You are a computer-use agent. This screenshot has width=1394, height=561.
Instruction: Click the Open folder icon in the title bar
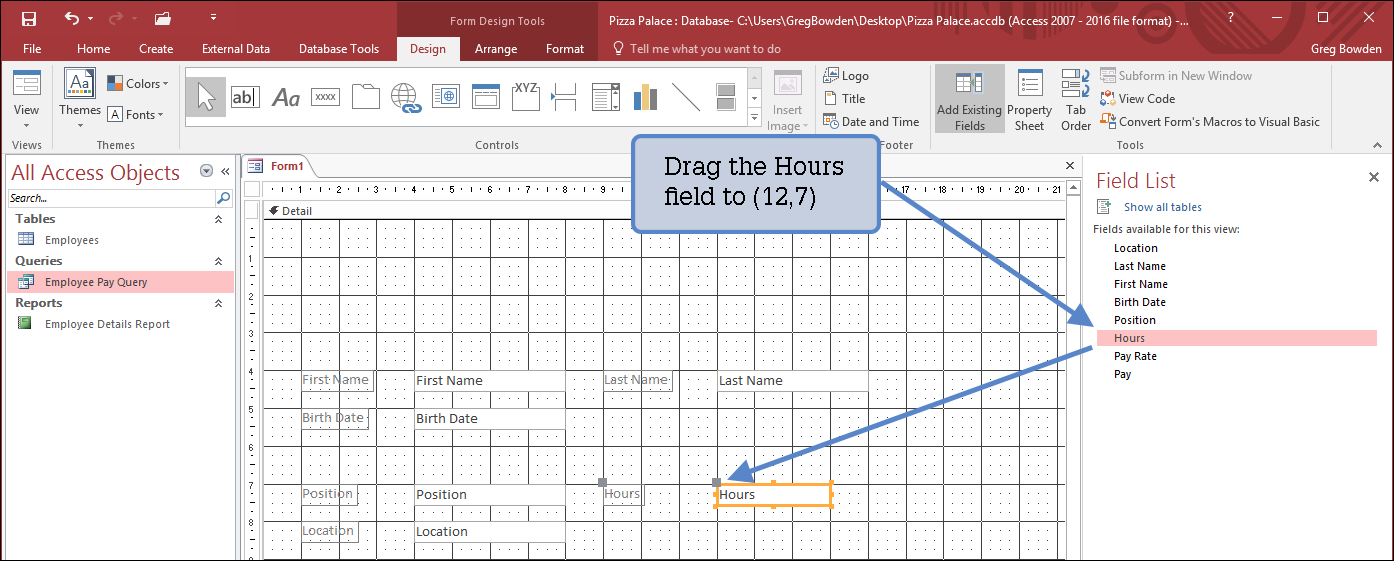click(x=162, y=18)
